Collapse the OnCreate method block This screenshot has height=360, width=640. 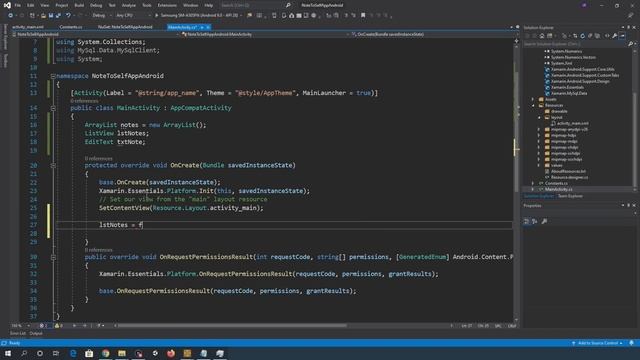53,166
